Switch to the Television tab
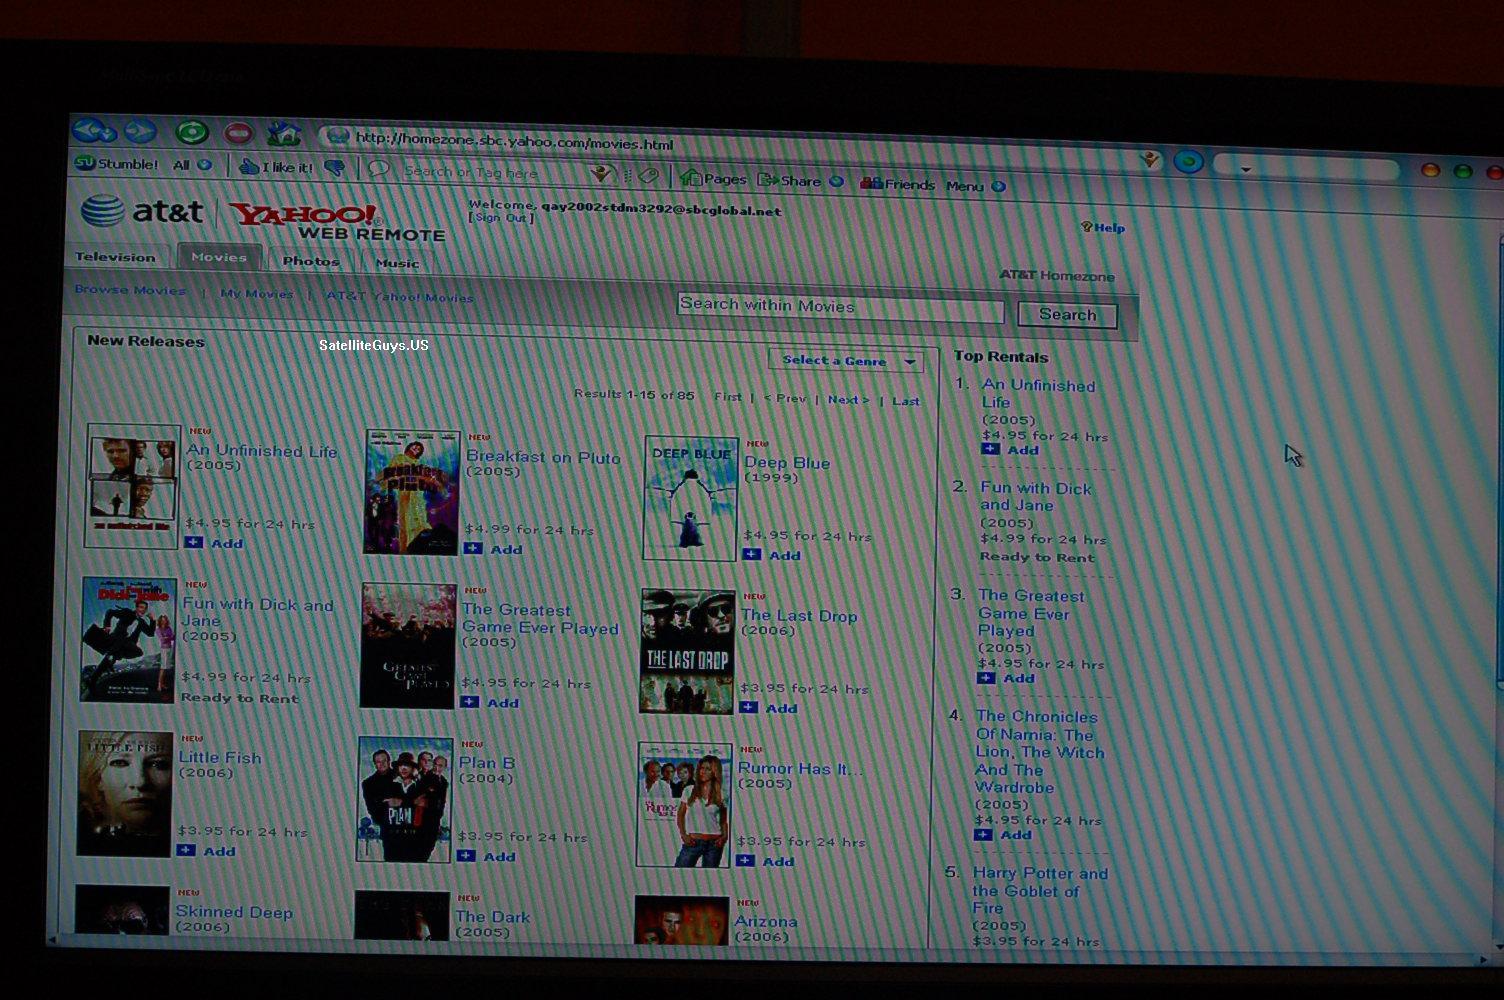Screen dimensions: 1504x1000 coord(116,256)
